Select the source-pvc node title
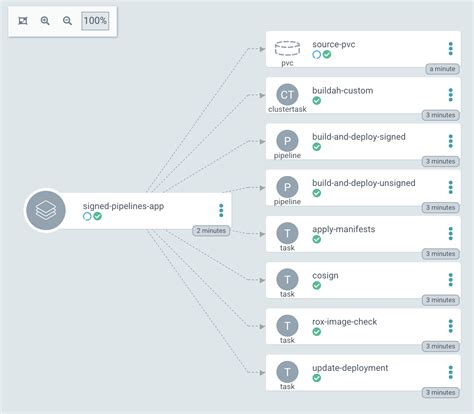The image size is (474, 414). (x=334, y=44)
